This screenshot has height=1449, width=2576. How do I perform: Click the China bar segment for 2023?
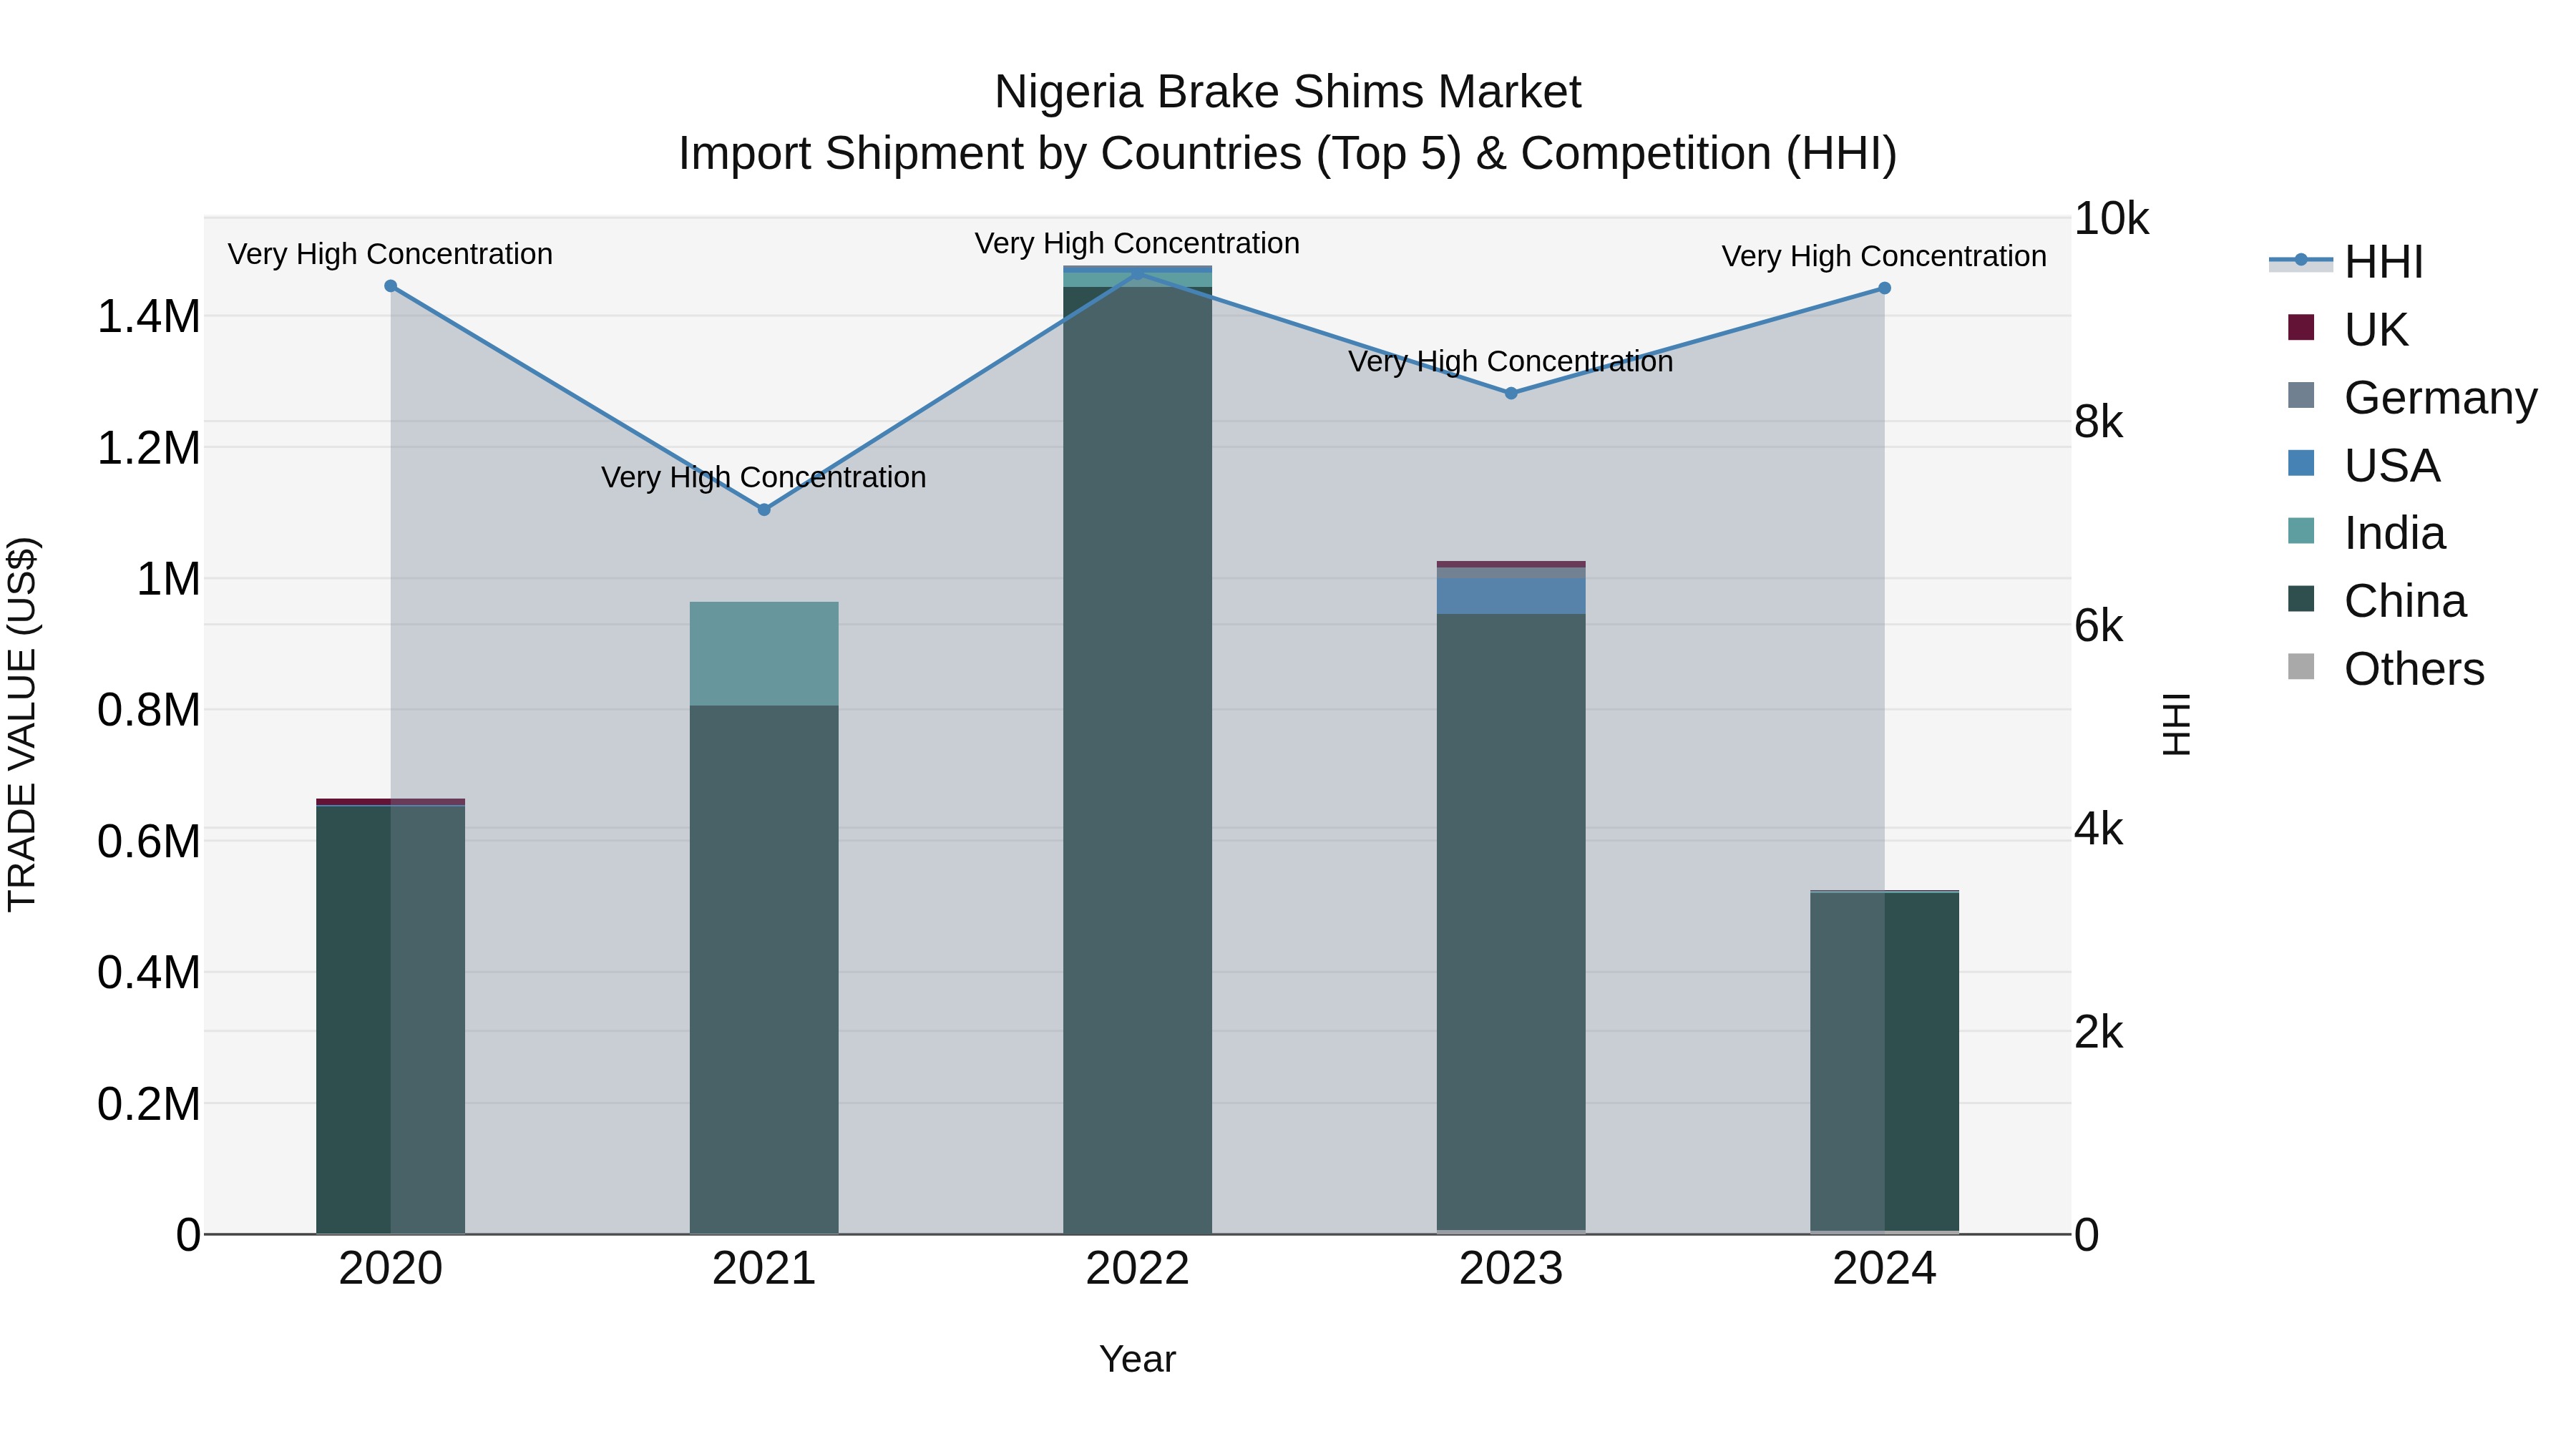(x=1511, y=922)
